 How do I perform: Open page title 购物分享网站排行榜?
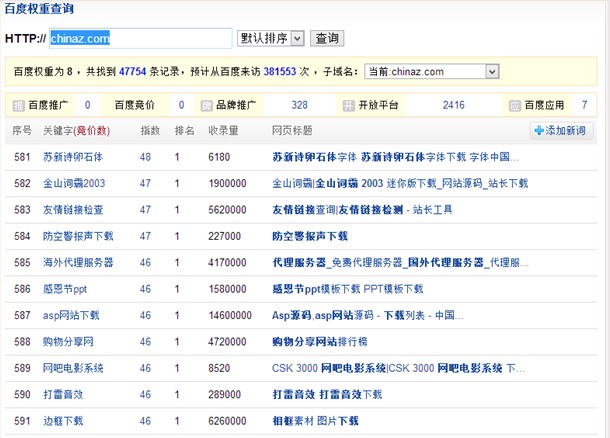(321, 341)
